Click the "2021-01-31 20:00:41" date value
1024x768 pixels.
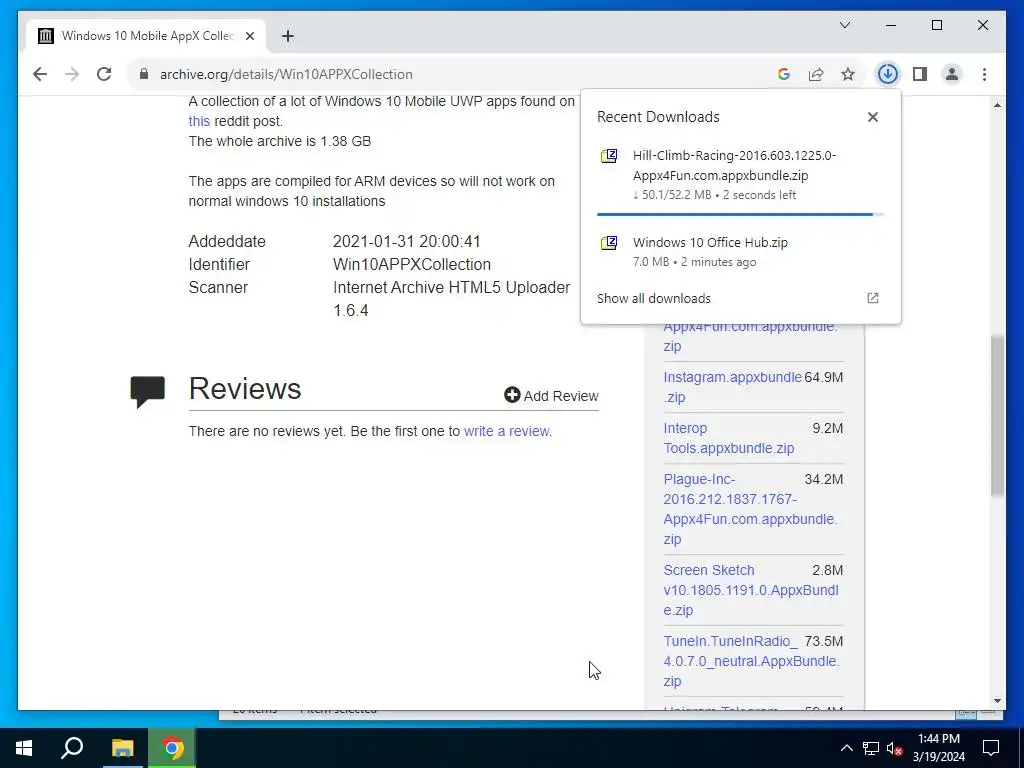click(x=406, y=242)
